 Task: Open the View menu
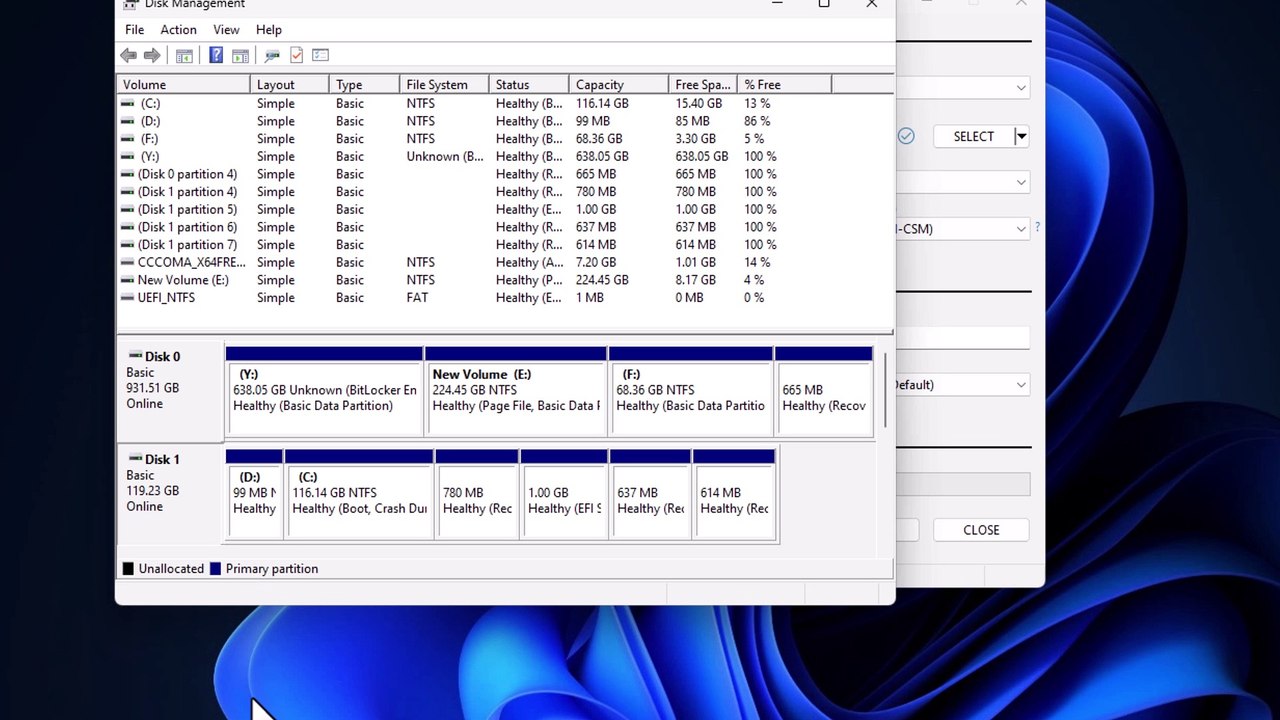point(226,30)
